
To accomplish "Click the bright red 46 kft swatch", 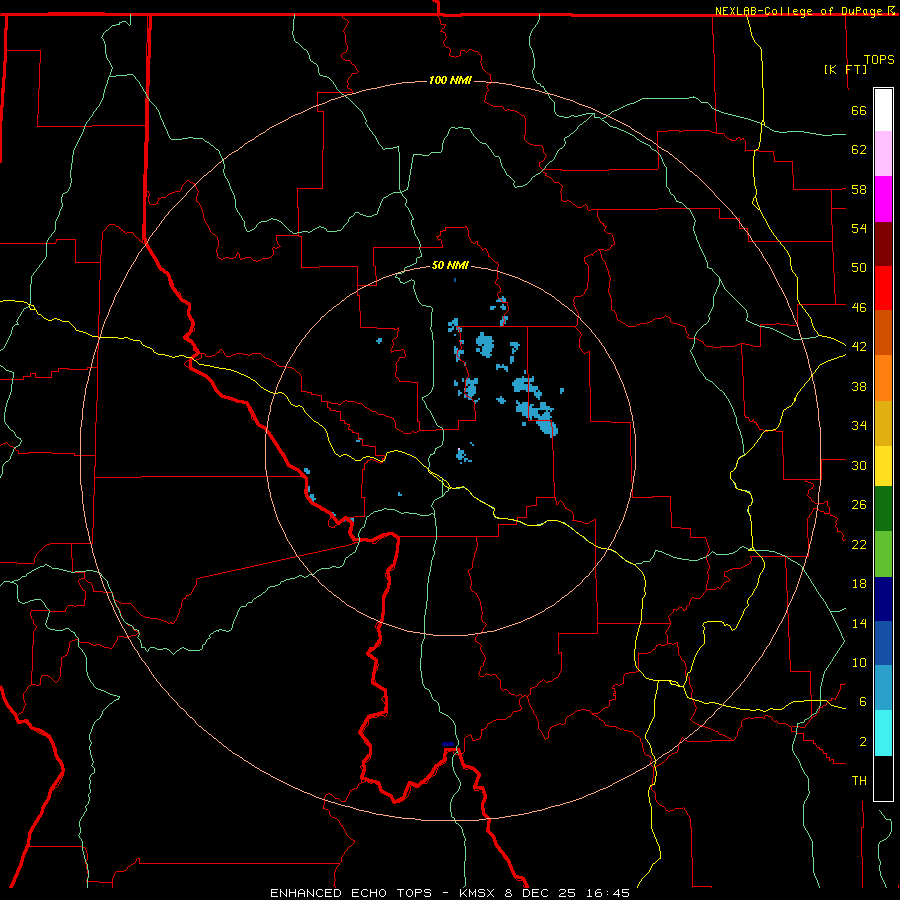I will (883, 288).
